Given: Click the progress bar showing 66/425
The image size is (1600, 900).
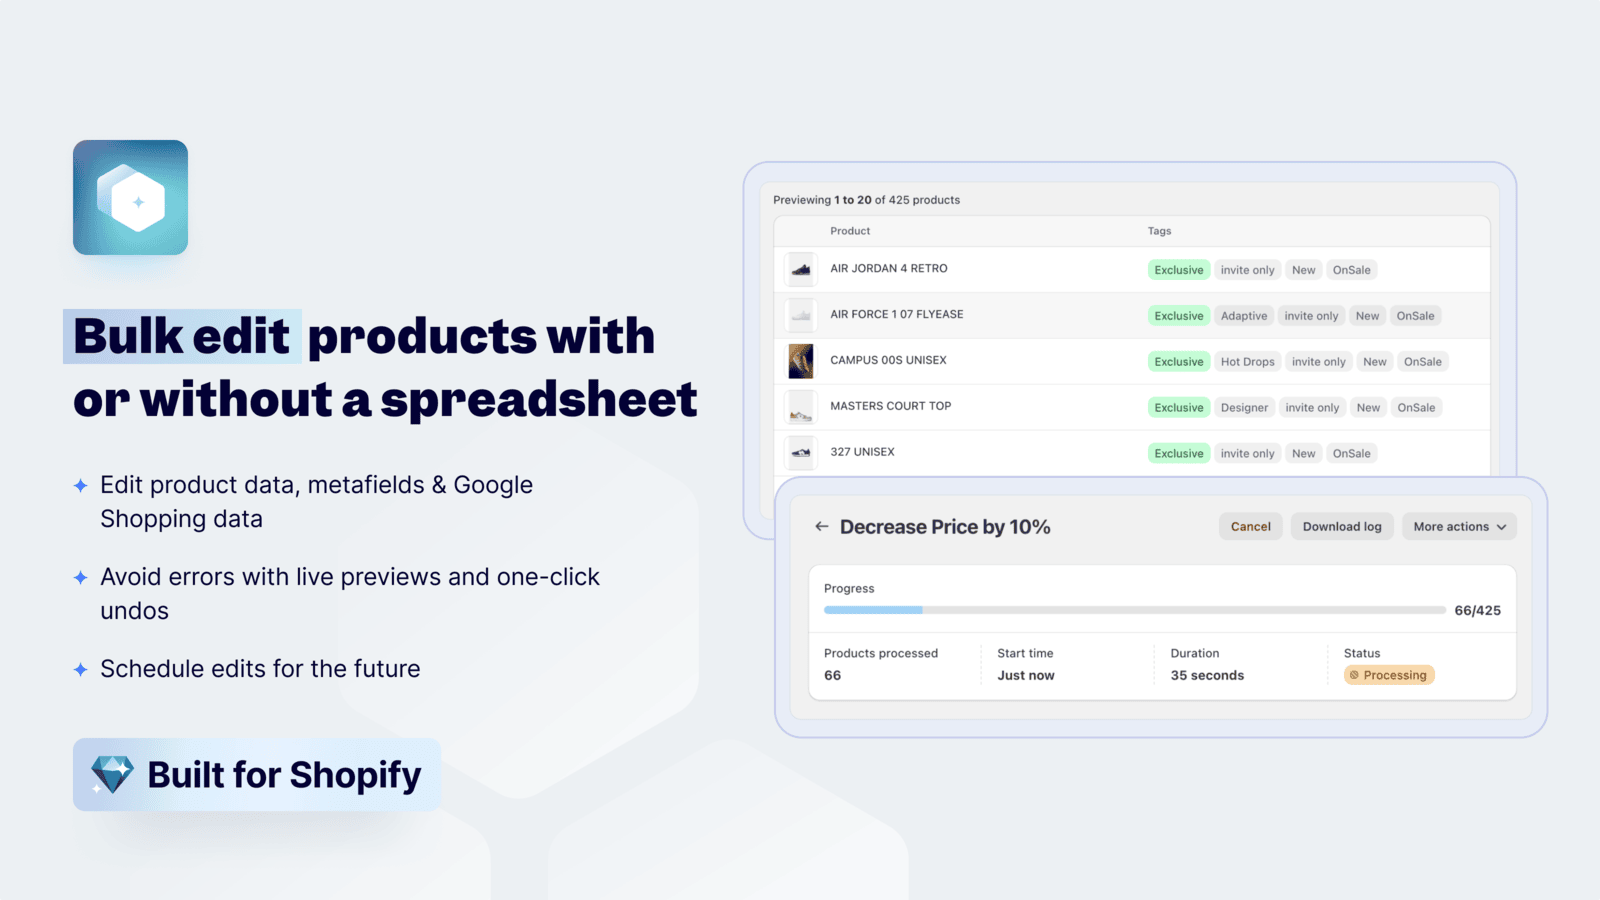Looking at the screenshot, I should 1134,610.
